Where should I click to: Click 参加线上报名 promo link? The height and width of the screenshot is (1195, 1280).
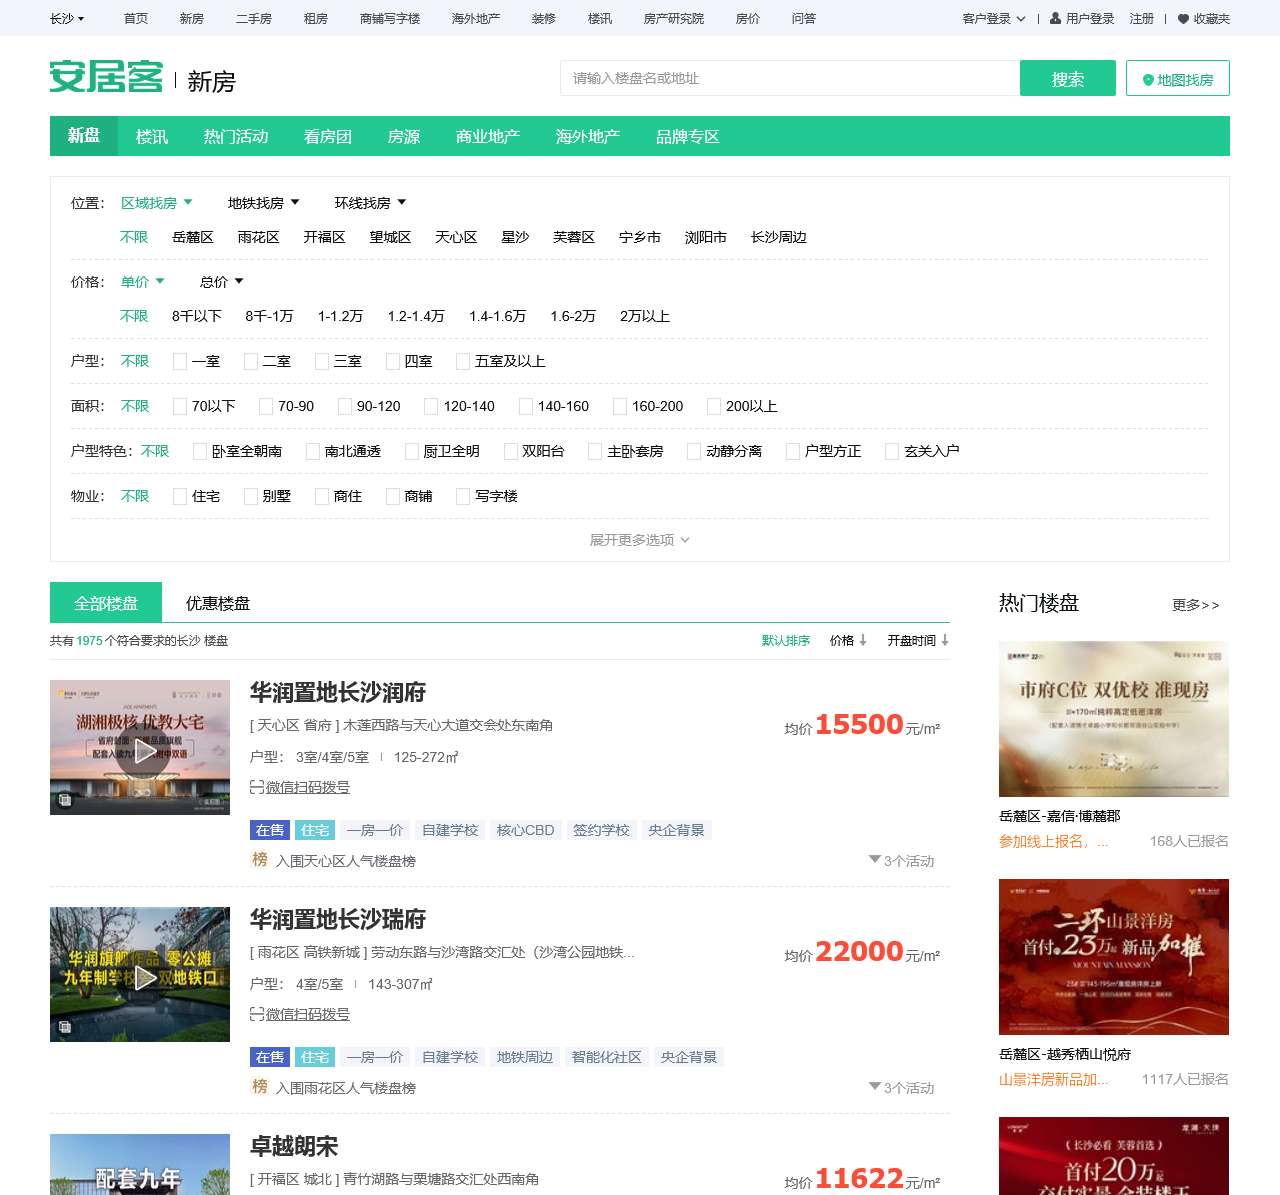1054,841
